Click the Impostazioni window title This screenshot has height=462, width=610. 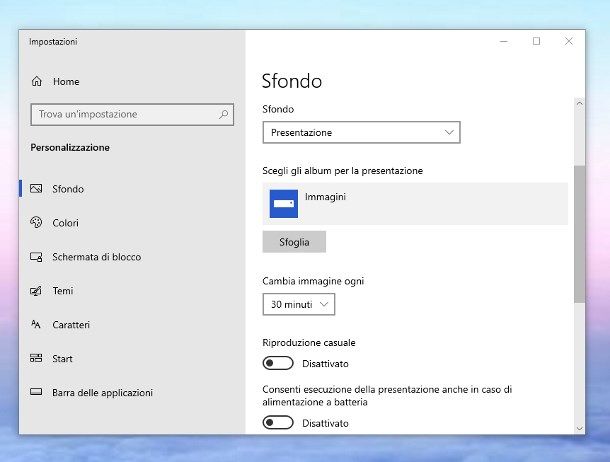coord(53,42)
